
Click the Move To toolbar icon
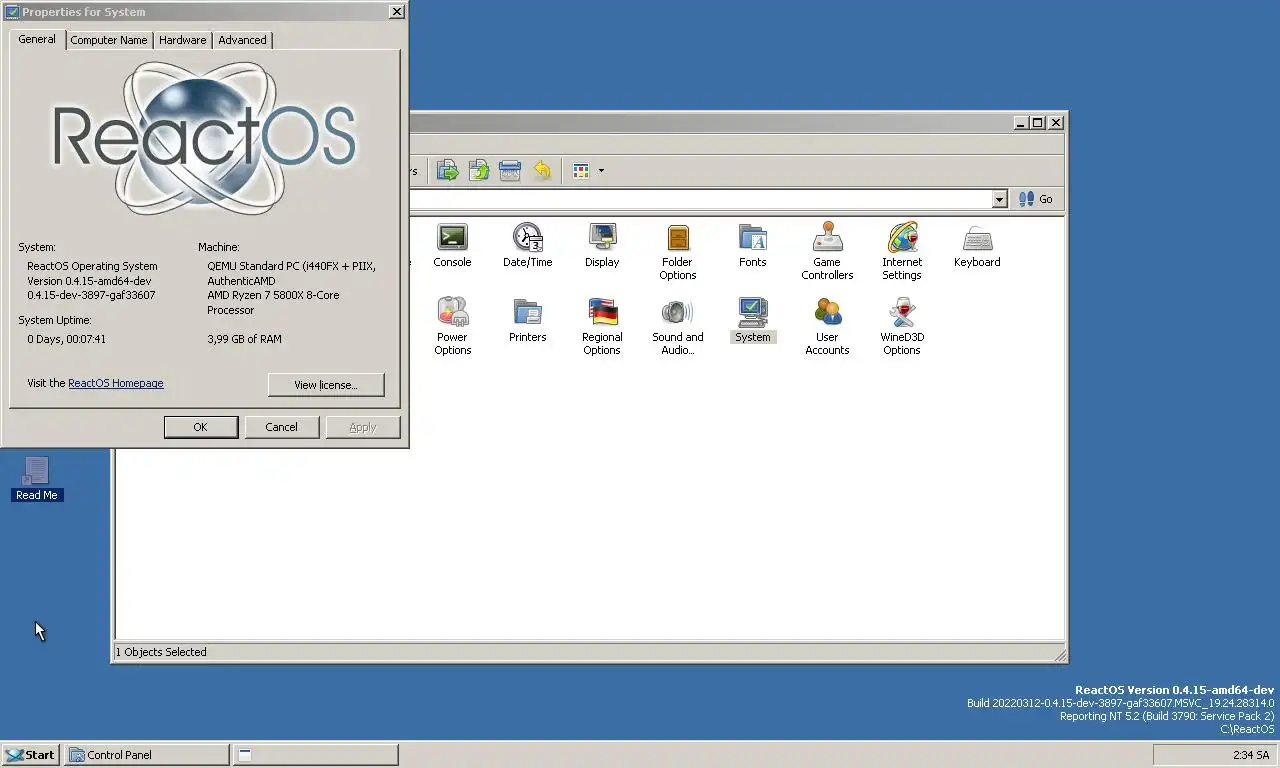coord(447,171)
